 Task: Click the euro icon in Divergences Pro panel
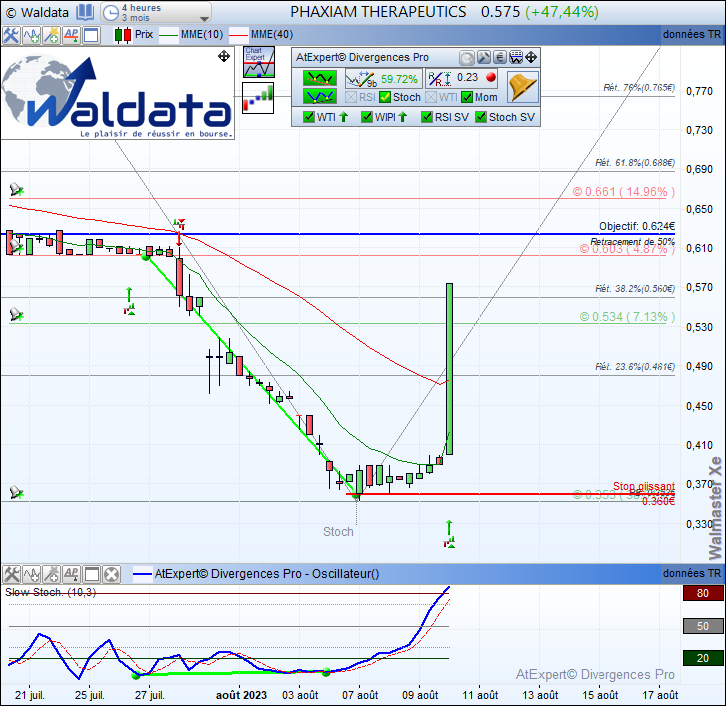point(499,57)
